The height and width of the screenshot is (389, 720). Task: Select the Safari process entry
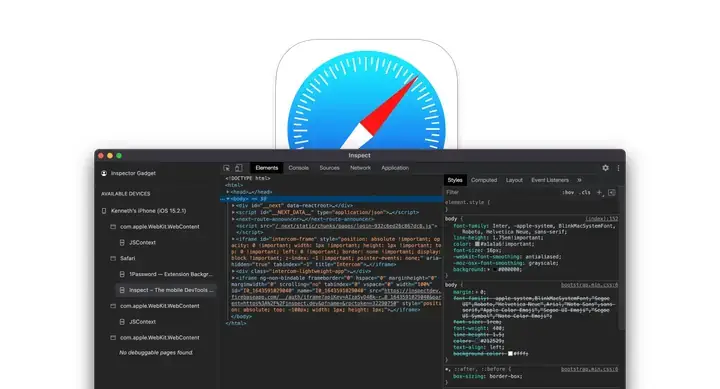[128, 259]
